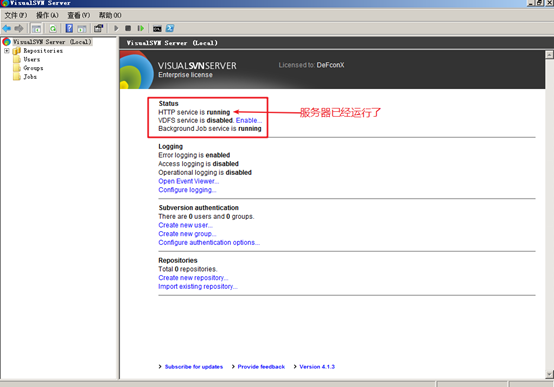The image size is (554, 387).
Task: Select the Groups tree item
Action: [x=33, y=68]
